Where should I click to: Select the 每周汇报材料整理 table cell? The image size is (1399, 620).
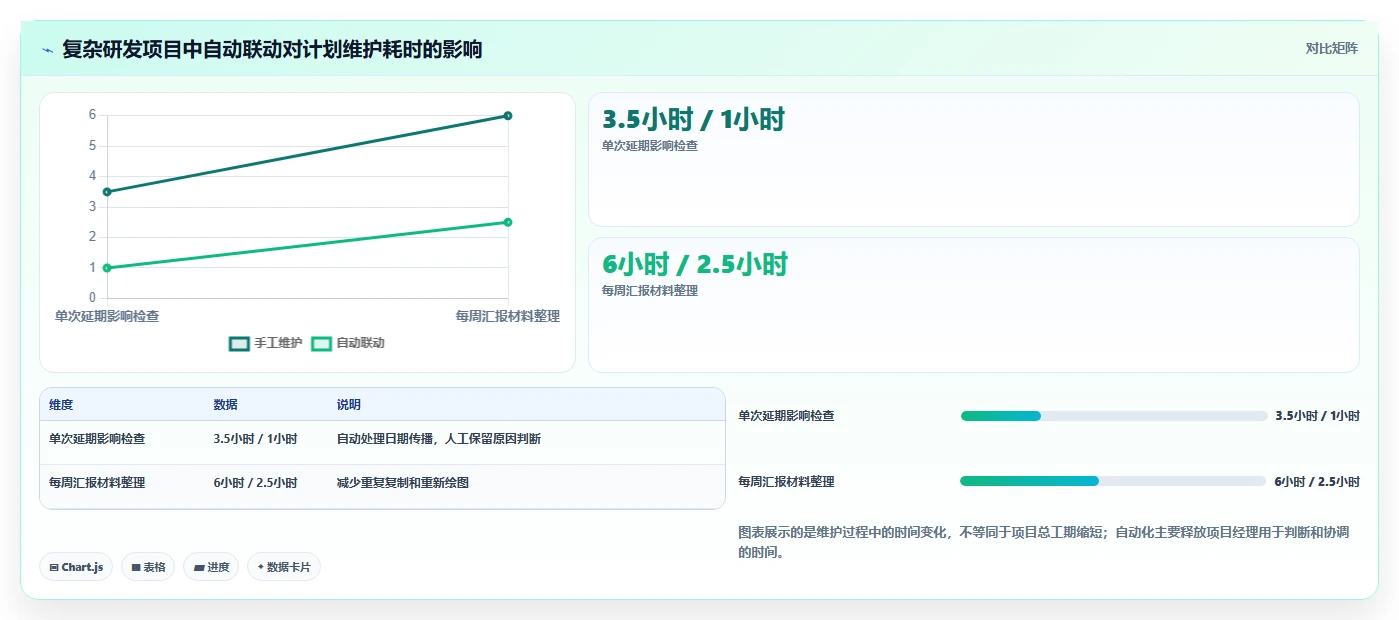pyautogui.click(x=97, y=483)
